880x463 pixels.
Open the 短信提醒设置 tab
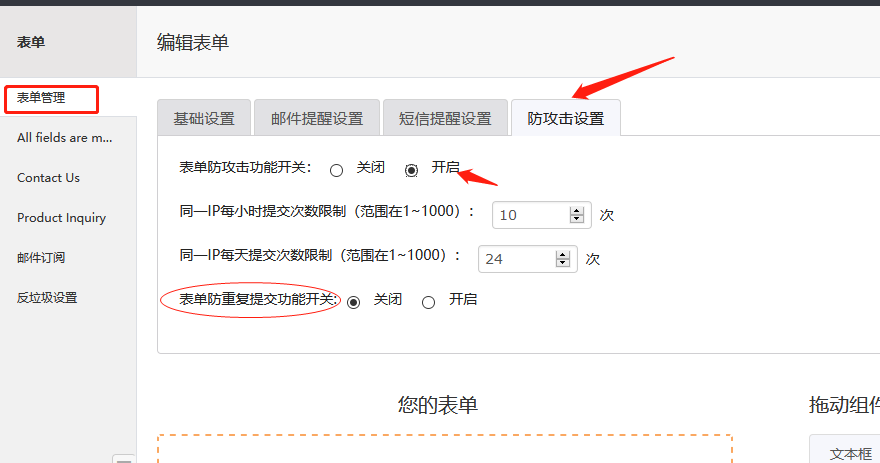[444, 118]
